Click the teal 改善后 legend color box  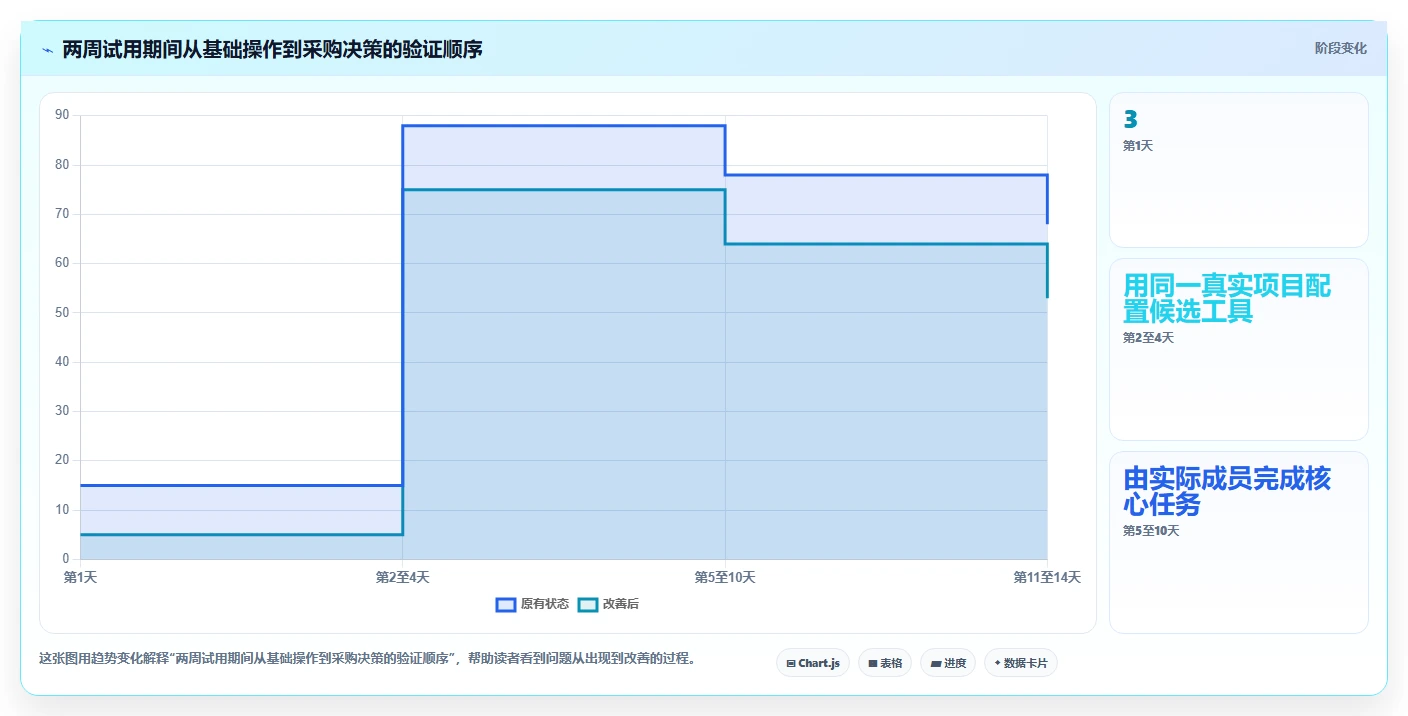click(588, 604)
